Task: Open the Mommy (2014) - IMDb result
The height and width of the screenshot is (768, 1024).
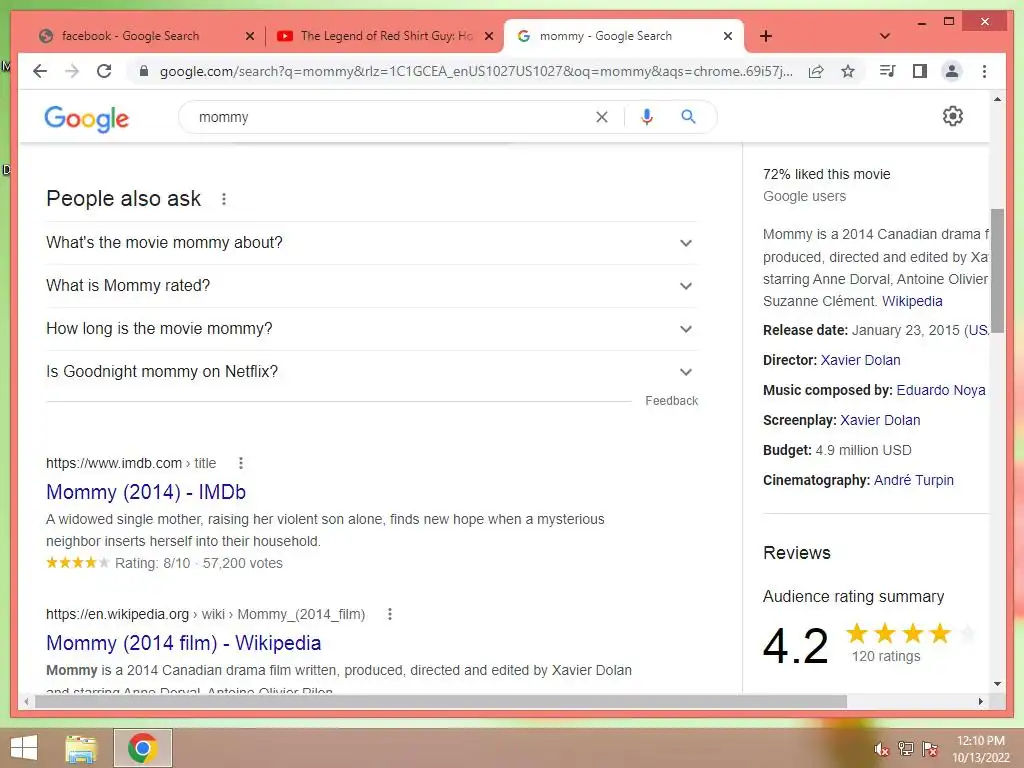Action: [x=146, y=492]
